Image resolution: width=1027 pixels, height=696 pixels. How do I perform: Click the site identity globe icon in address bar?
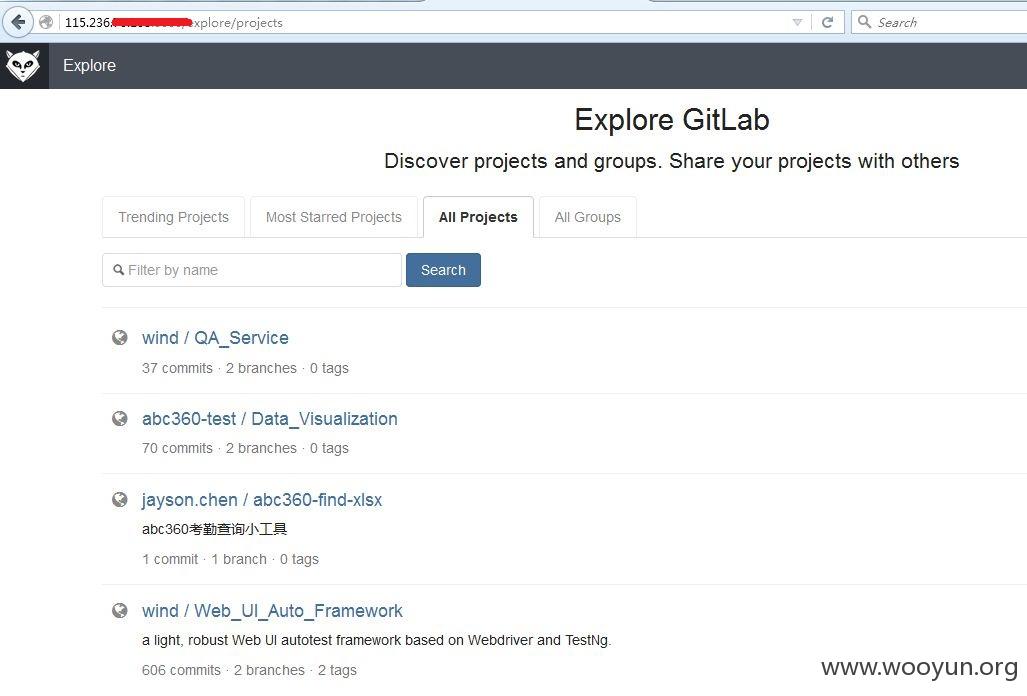pyautogui.click(x=46, y=22)
